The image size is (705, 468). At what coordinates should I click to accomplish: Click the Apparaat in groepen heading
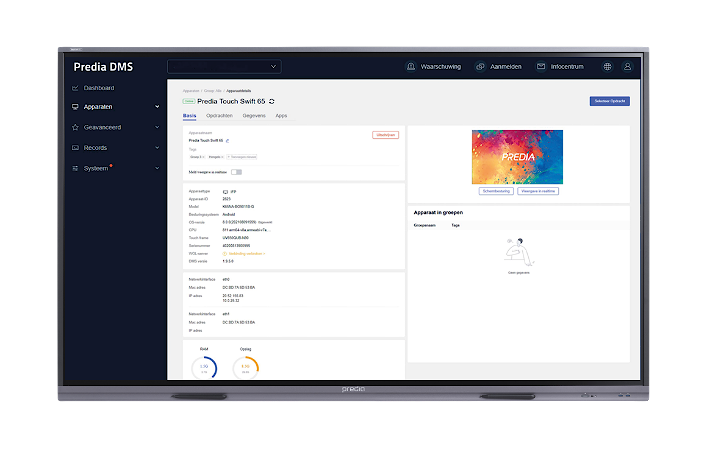click(438, 212)
